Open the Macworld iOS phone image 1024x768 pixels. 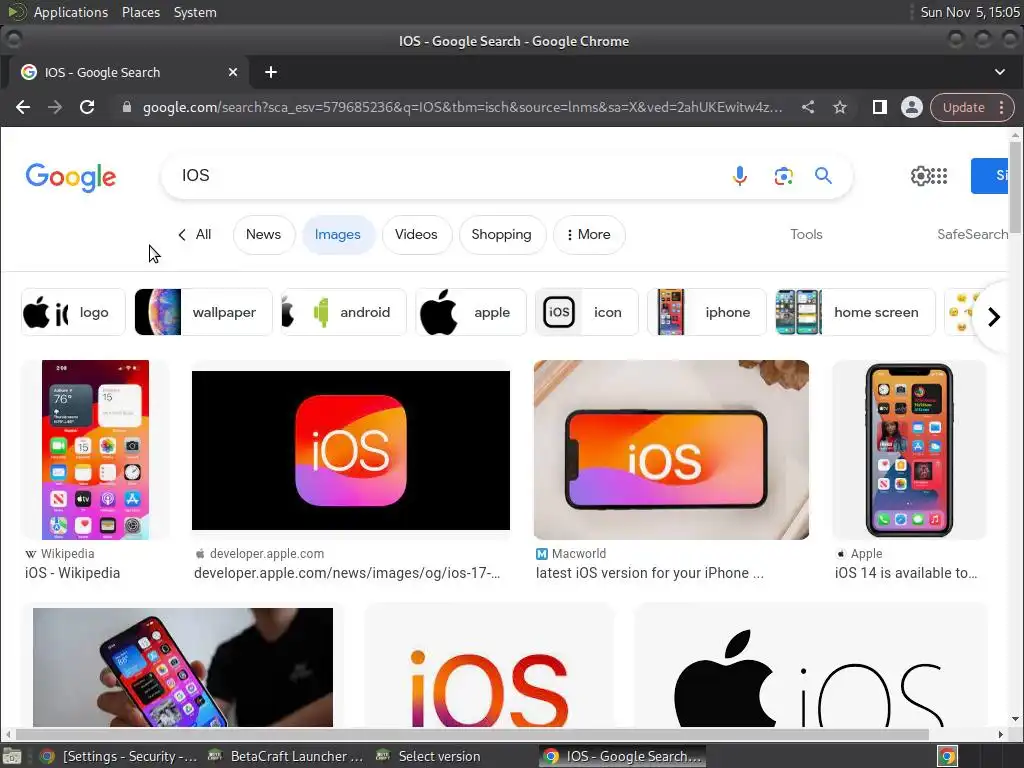[x=671, y=450]
